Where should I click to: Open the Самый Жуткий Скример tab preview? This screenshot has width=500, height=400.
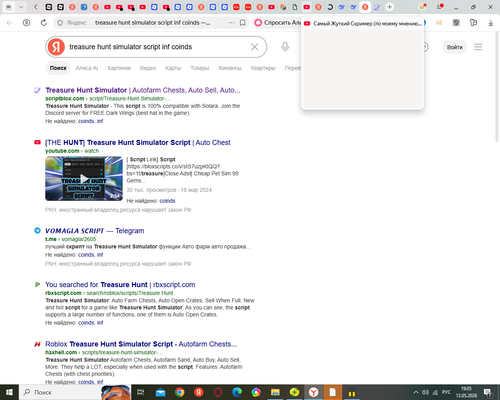pos(362,63)
